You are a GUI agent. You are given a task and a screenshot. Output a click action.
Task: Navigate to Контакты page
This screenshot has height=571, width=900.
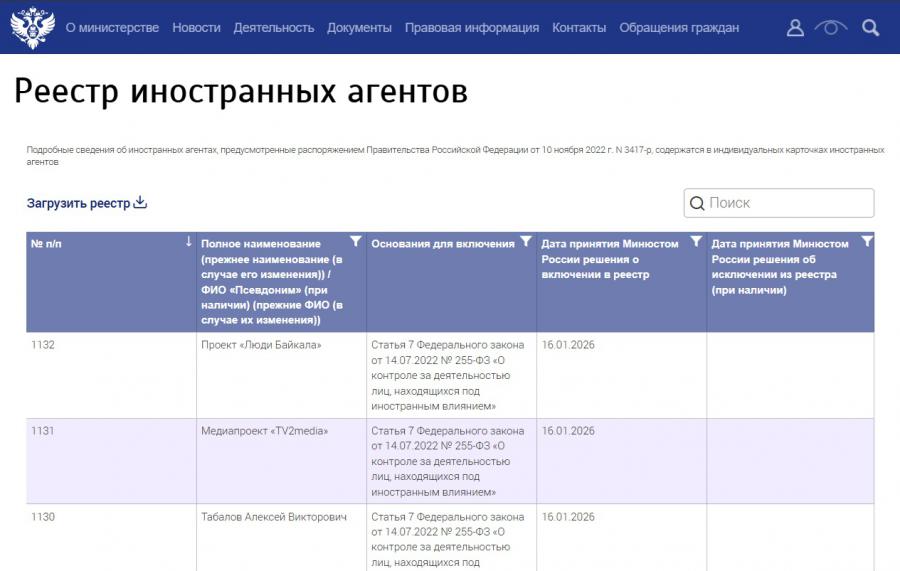(x=579, y=28)
